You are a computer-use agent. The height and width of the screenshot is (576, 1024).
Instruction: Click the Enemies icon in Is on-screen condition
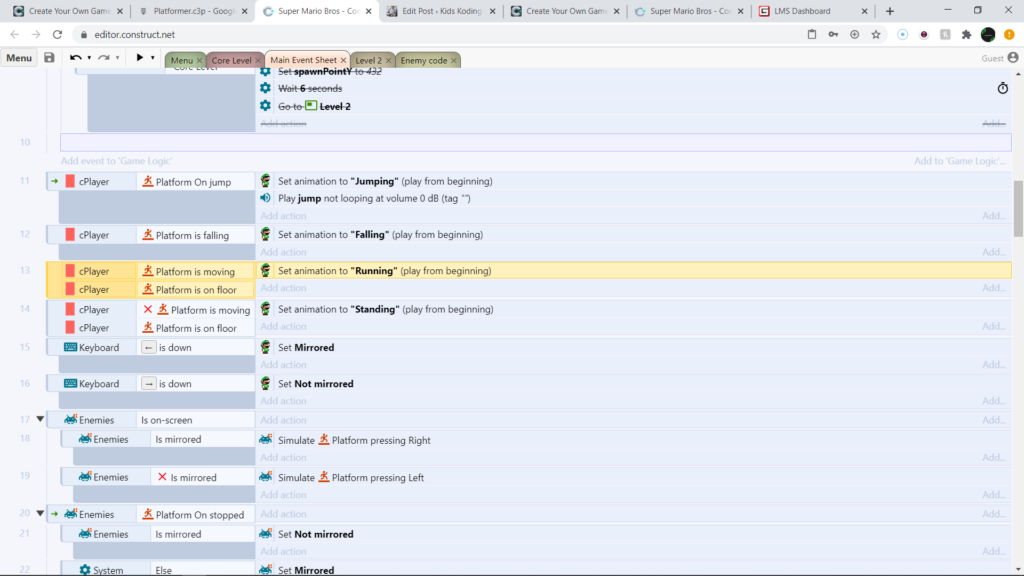tap(71, 420)
